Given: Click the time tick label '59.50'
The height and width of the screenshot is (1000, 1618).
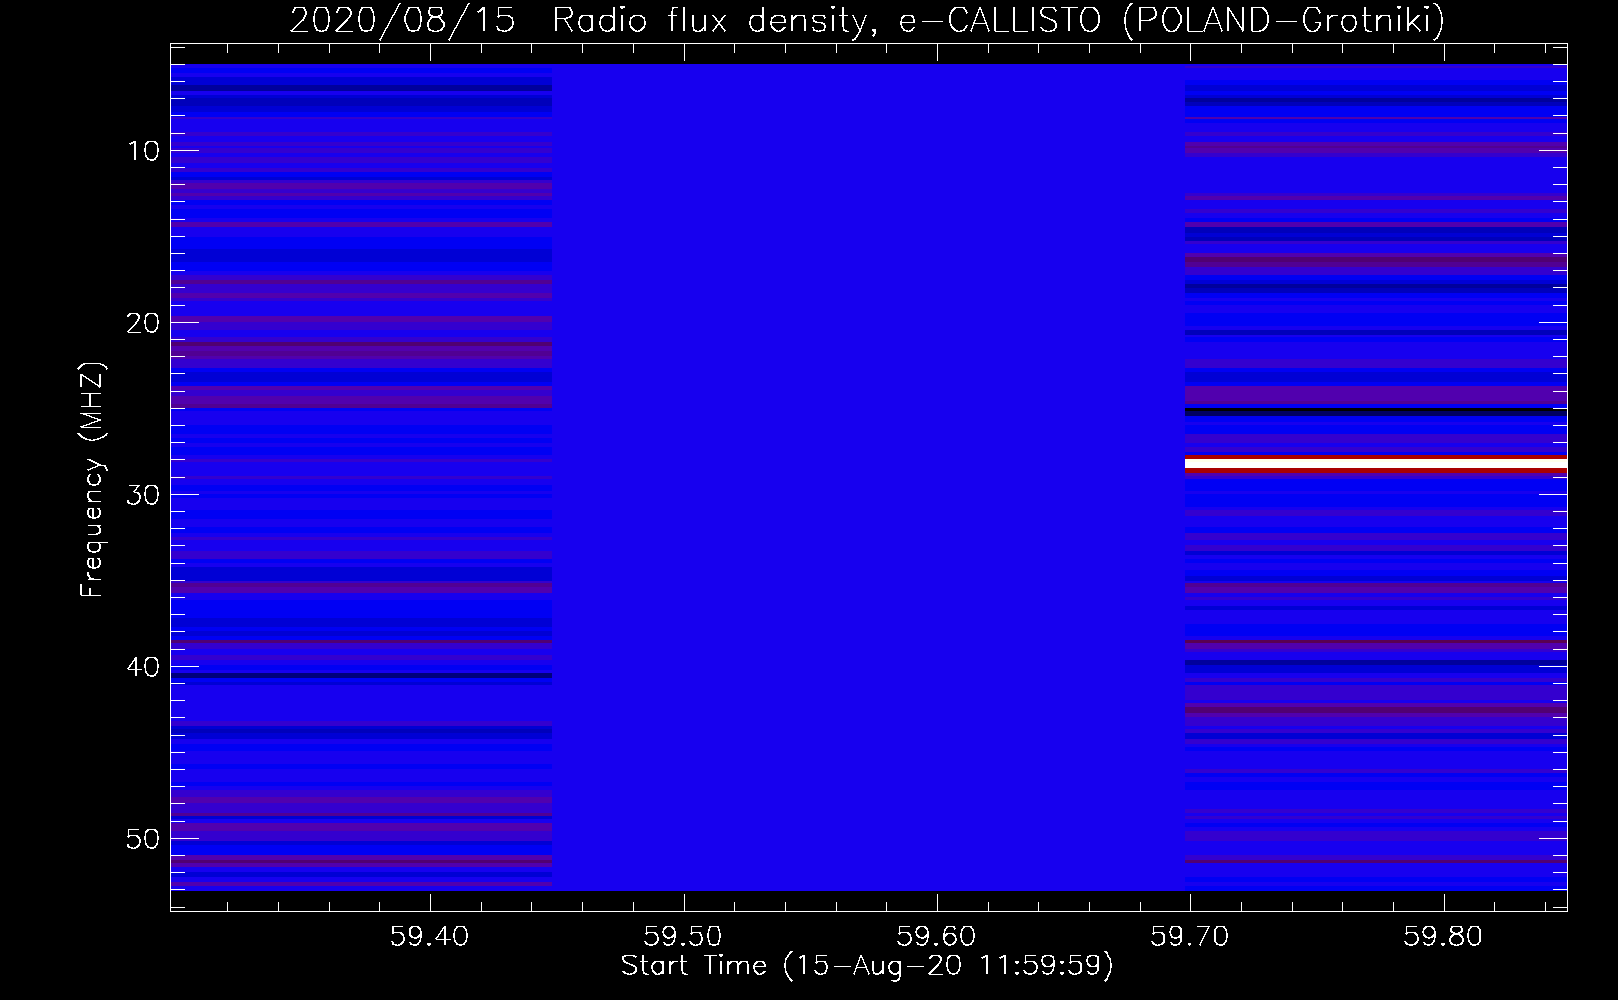Looking at the screenshot, I should pyautogui.click(x=683, y=937).
